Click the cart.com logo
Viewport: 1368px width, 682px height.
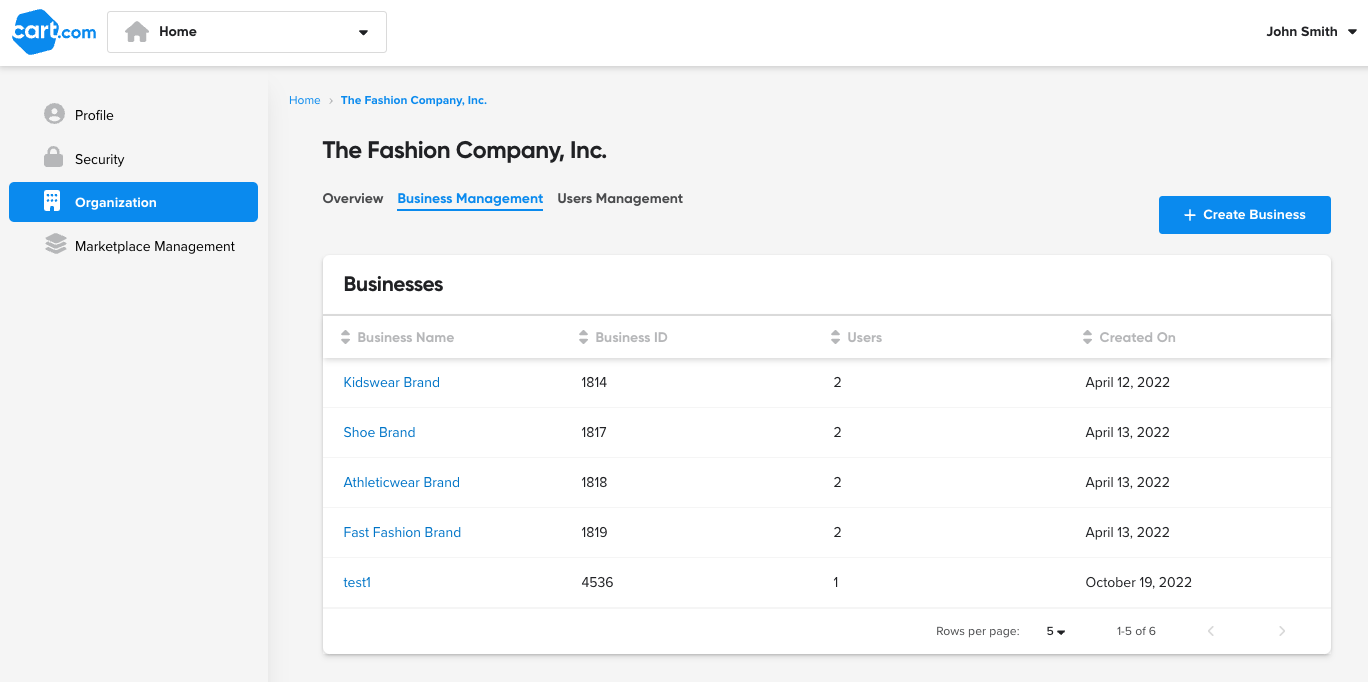coord(53,31)
